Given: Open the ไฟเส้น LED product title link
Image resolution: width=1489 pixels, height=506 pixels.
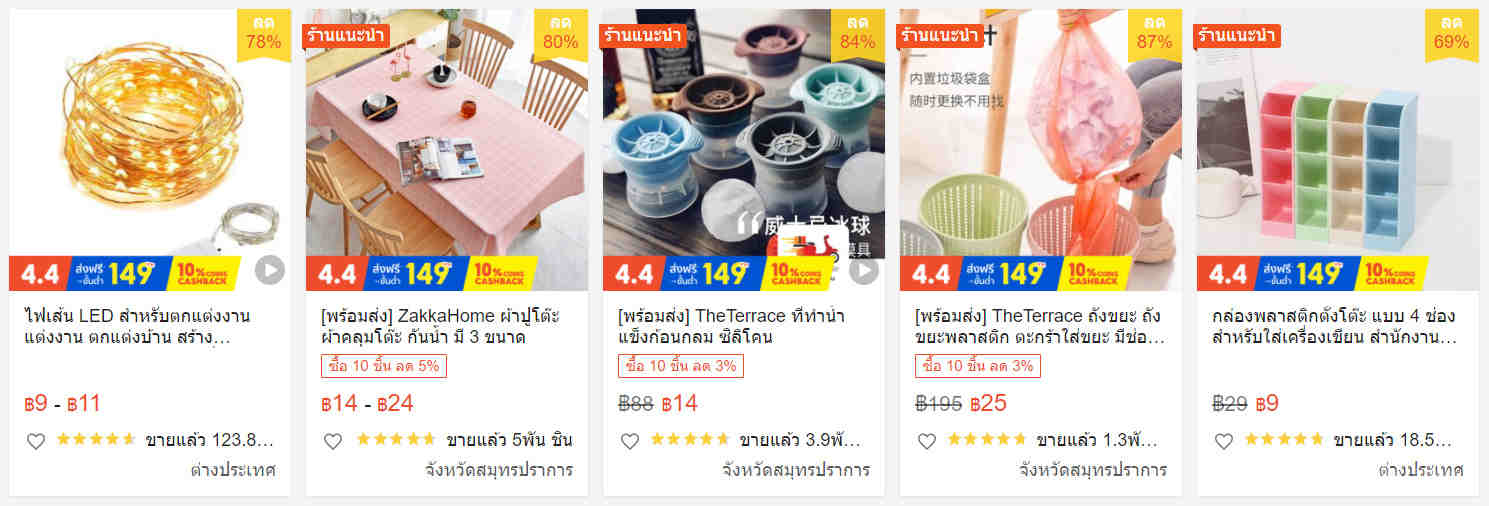Looking at the screenshot, I should click(137, 326).
